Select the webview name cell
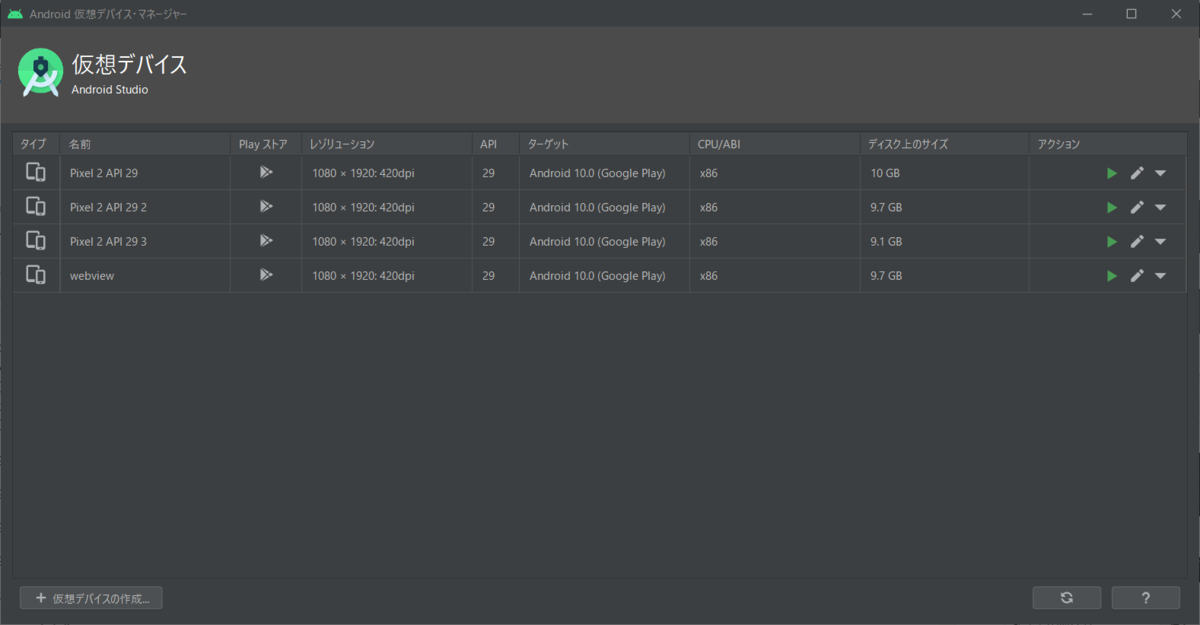 [x=145, y=275]
